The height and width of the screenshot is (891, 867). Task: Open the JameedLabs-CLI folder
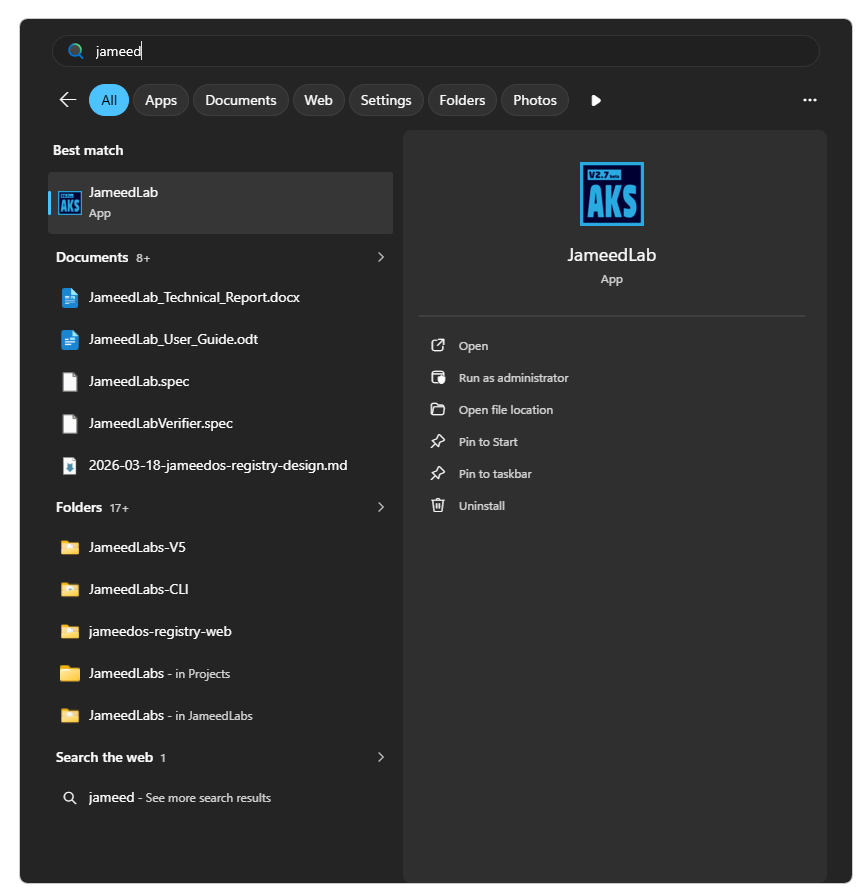(220, 589)
